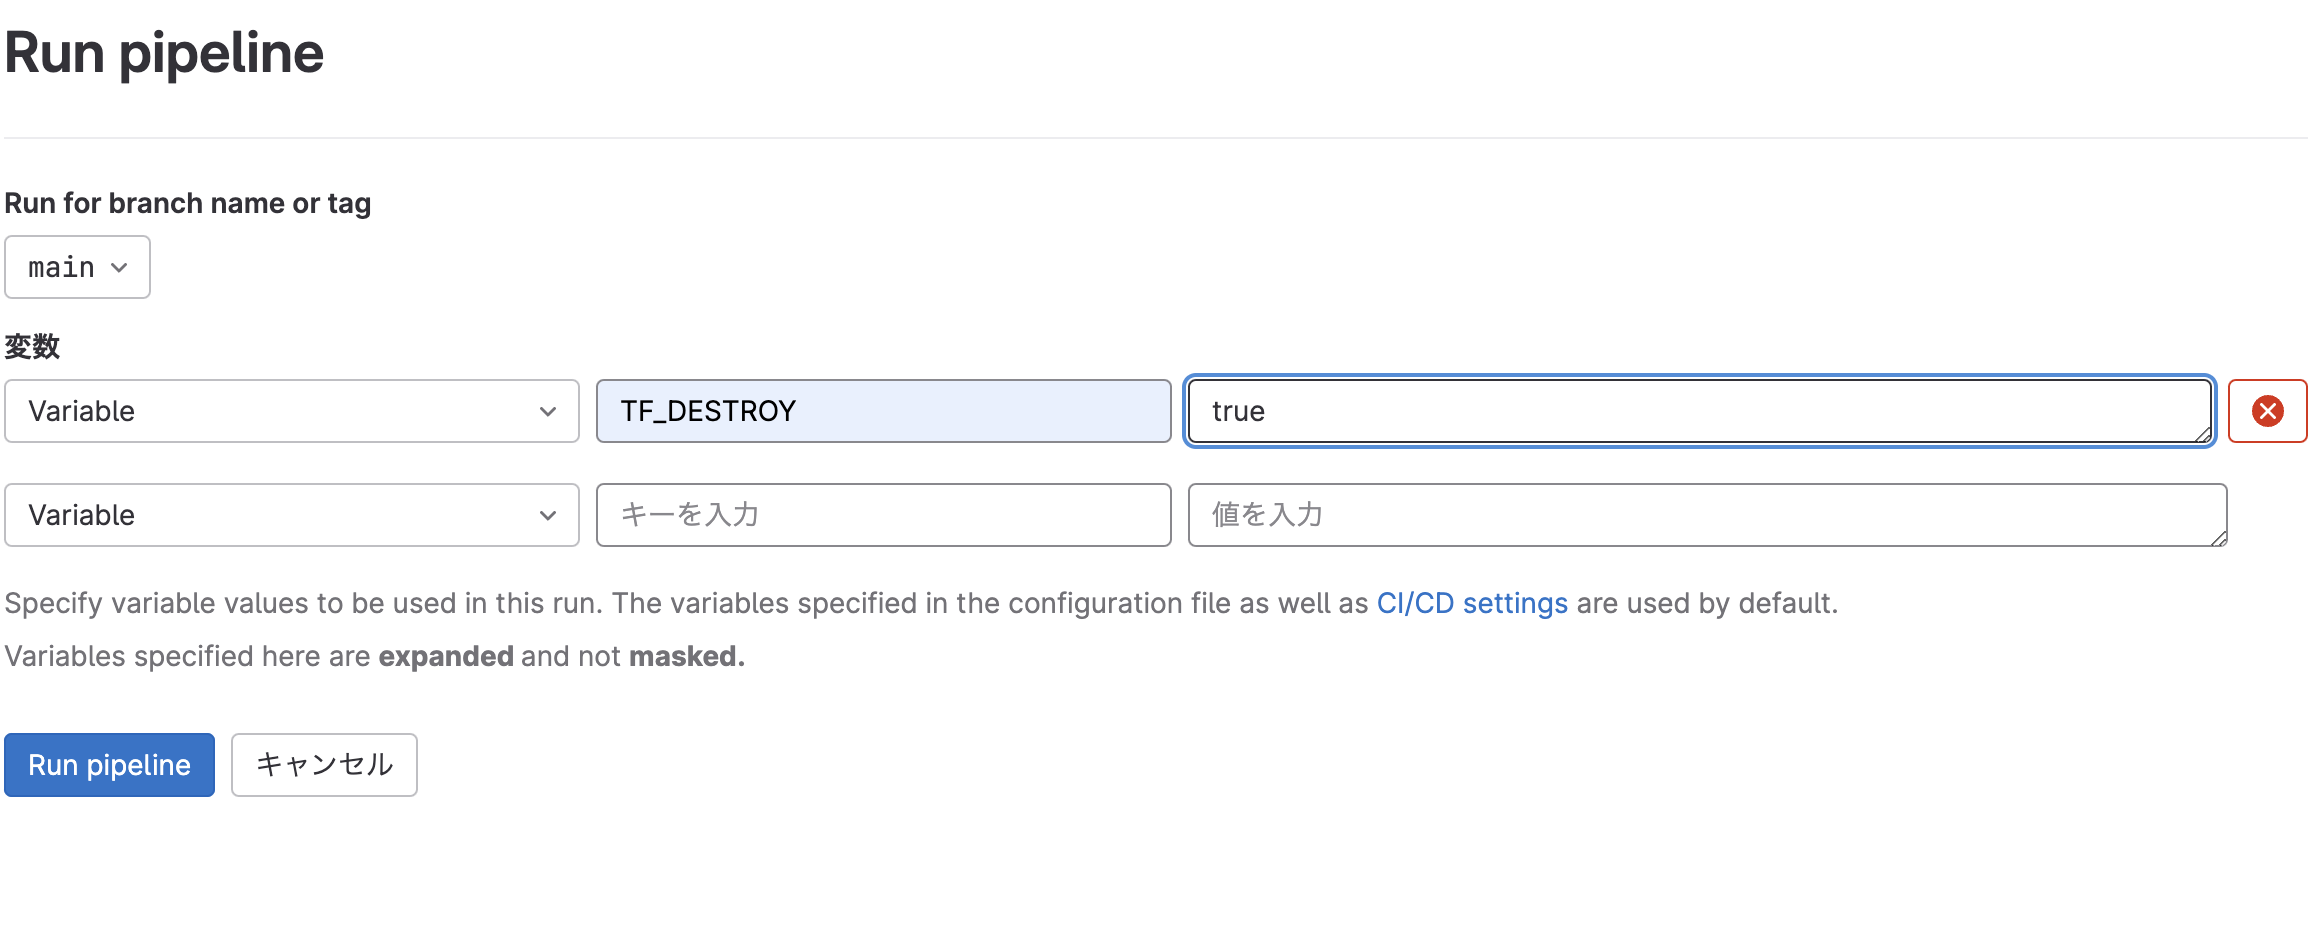Focus the value field containing true
Screen dimensions: 2318x942
1700,411
